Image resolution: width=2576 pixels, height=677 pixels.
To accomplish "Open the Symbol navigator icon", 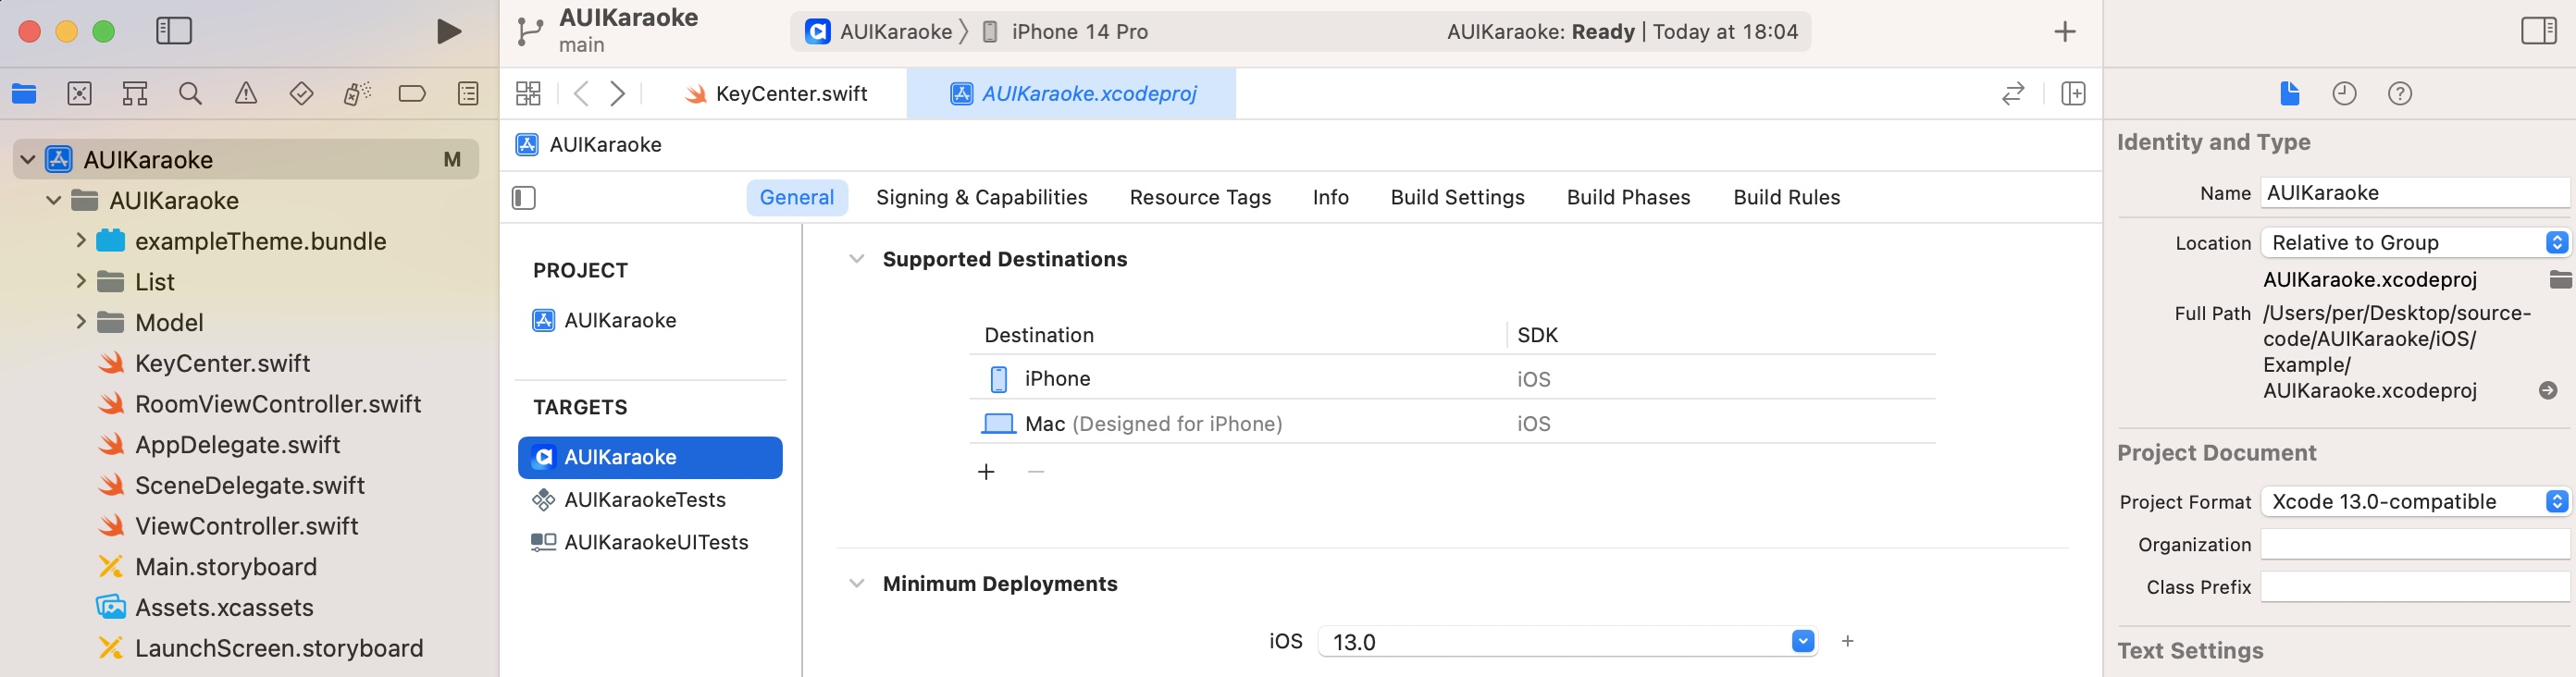I will pos(135,94).
